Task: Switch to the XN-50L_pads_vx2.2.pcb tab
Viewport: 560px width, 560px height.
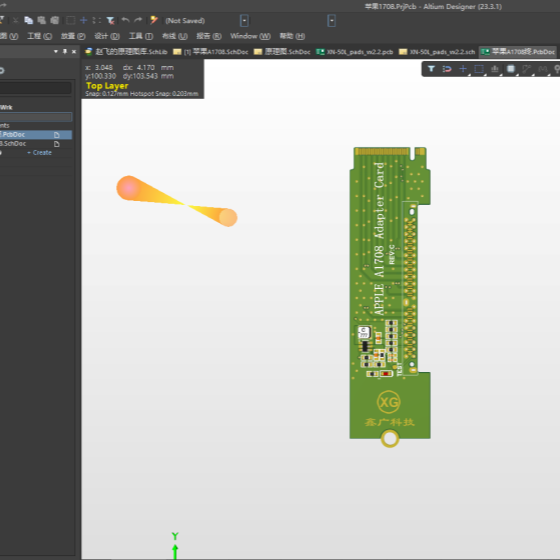Action: [355, 52]
